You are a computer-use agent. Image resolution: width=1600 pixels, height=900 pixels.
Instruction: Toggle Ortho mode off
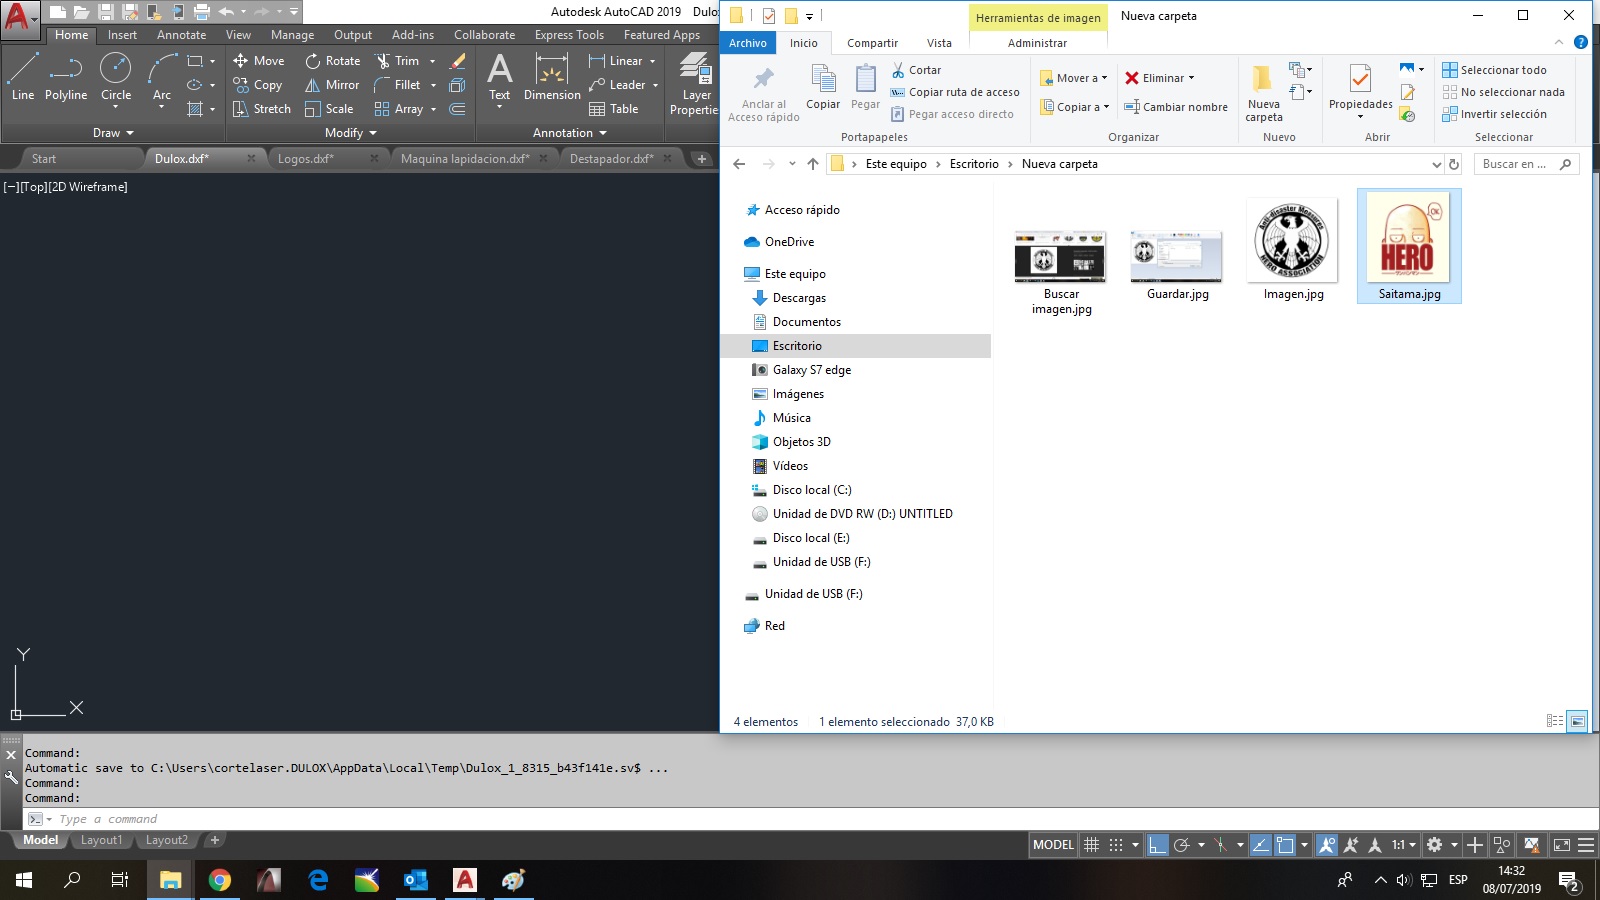(x=1157, y=845)
